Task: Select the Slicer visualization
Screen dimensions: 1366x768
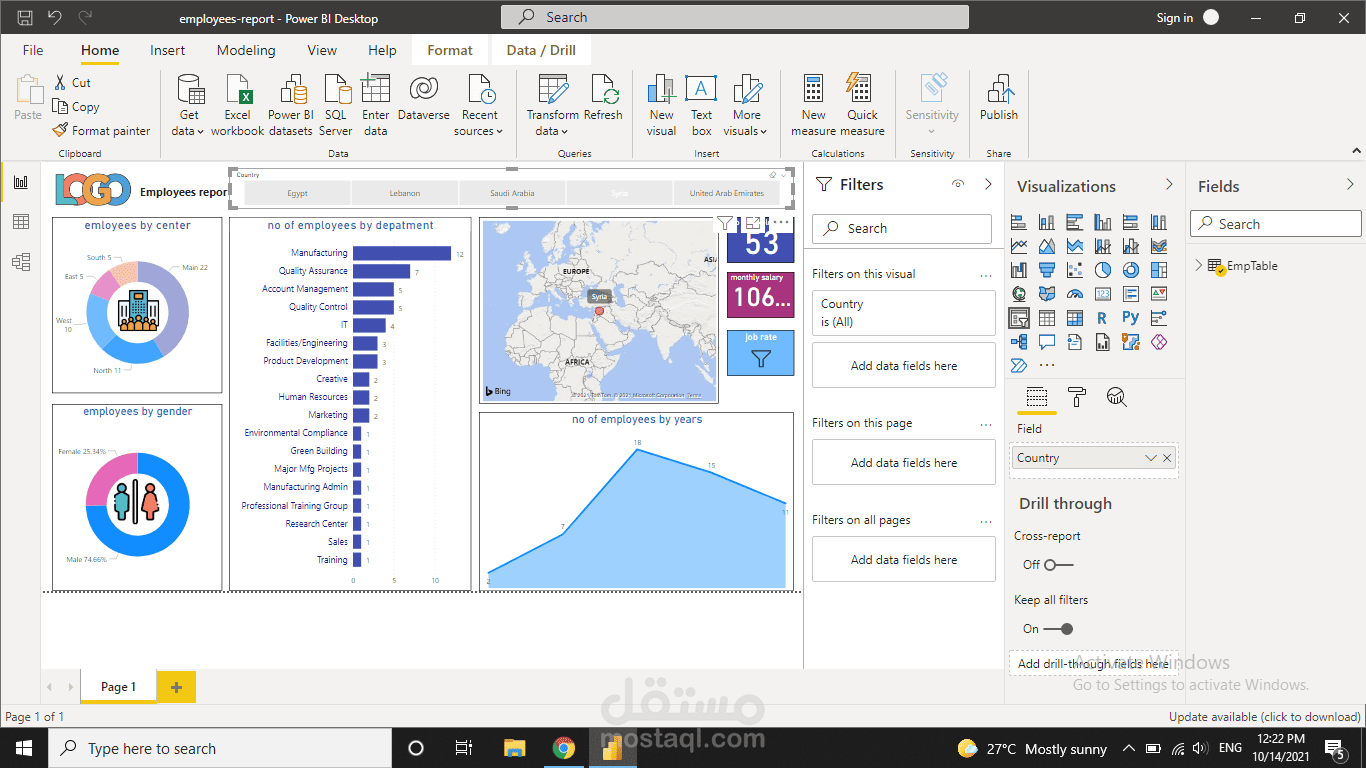Action: pos(1019,318)
